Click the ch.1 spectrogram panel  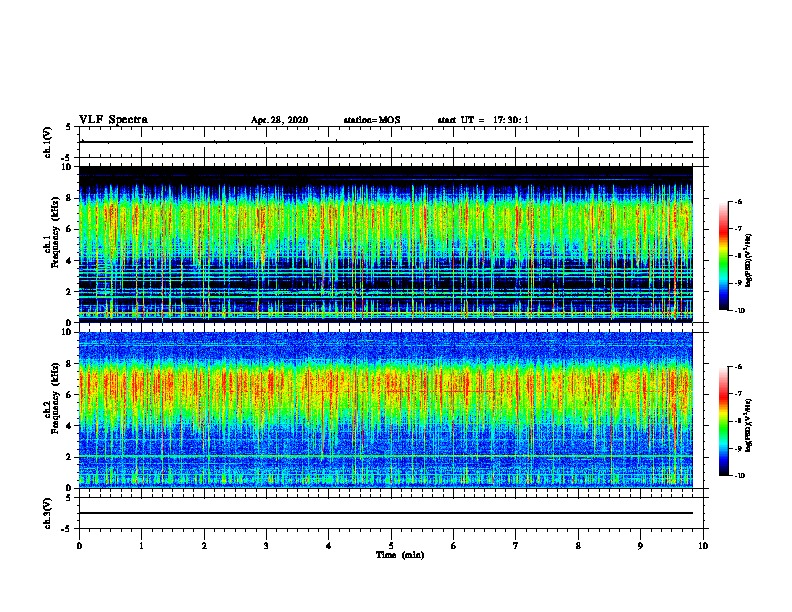[x=386, y=244]
